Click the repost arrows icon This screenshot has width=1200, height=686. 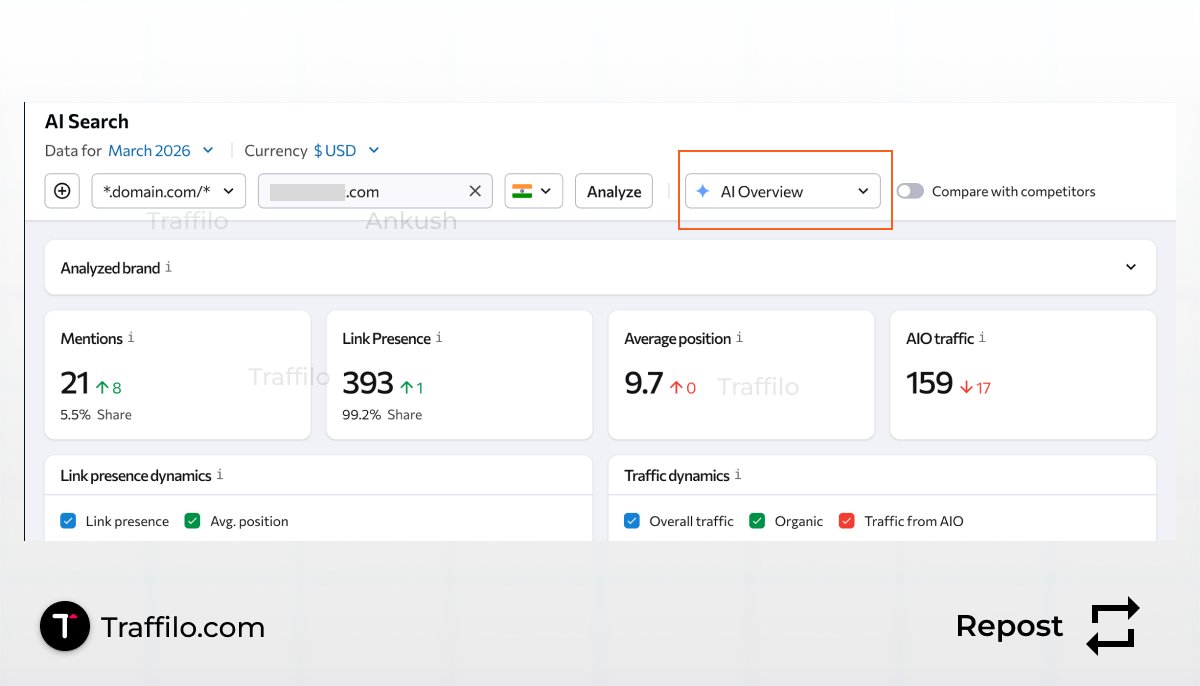pyautogui.click(x=1112, y=626)
